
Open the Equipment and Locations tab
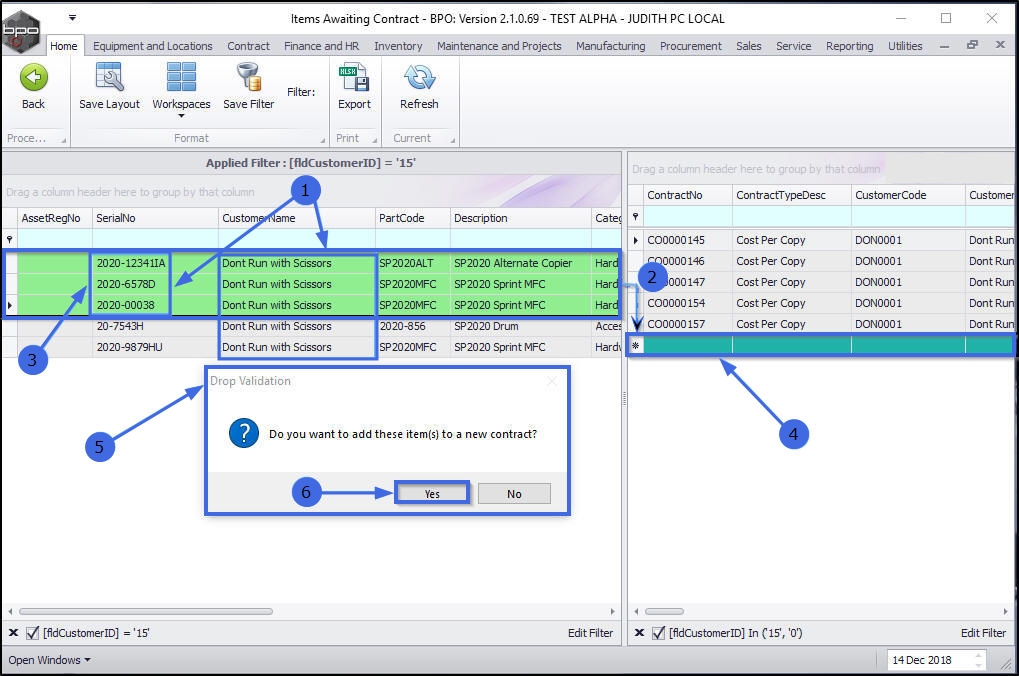[153, 46]
